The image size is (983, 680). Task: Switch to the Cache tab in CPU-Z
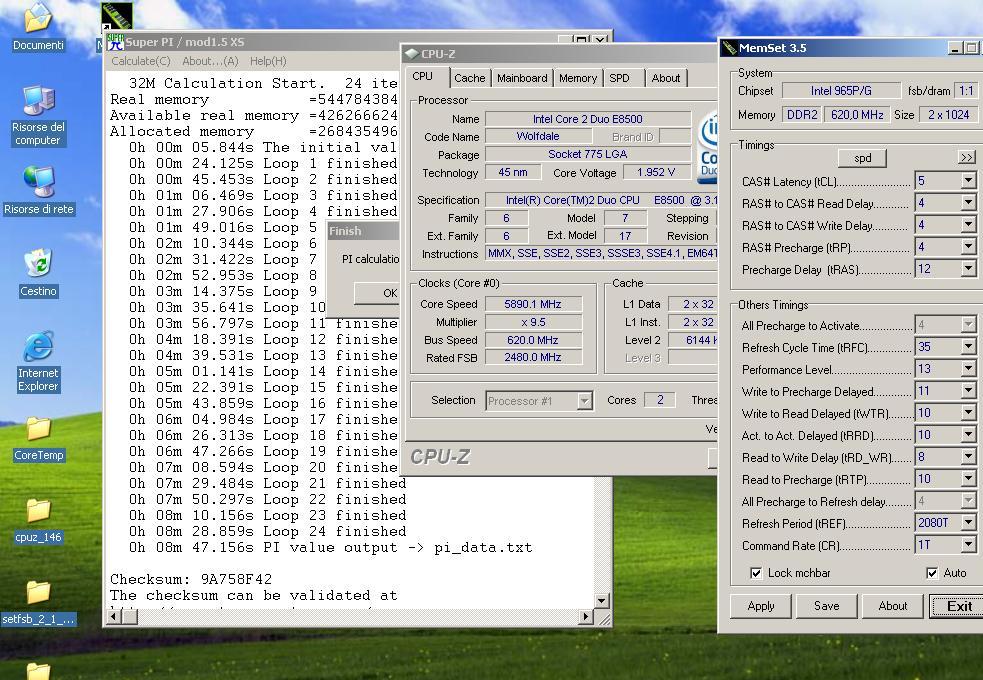[470, 78]
